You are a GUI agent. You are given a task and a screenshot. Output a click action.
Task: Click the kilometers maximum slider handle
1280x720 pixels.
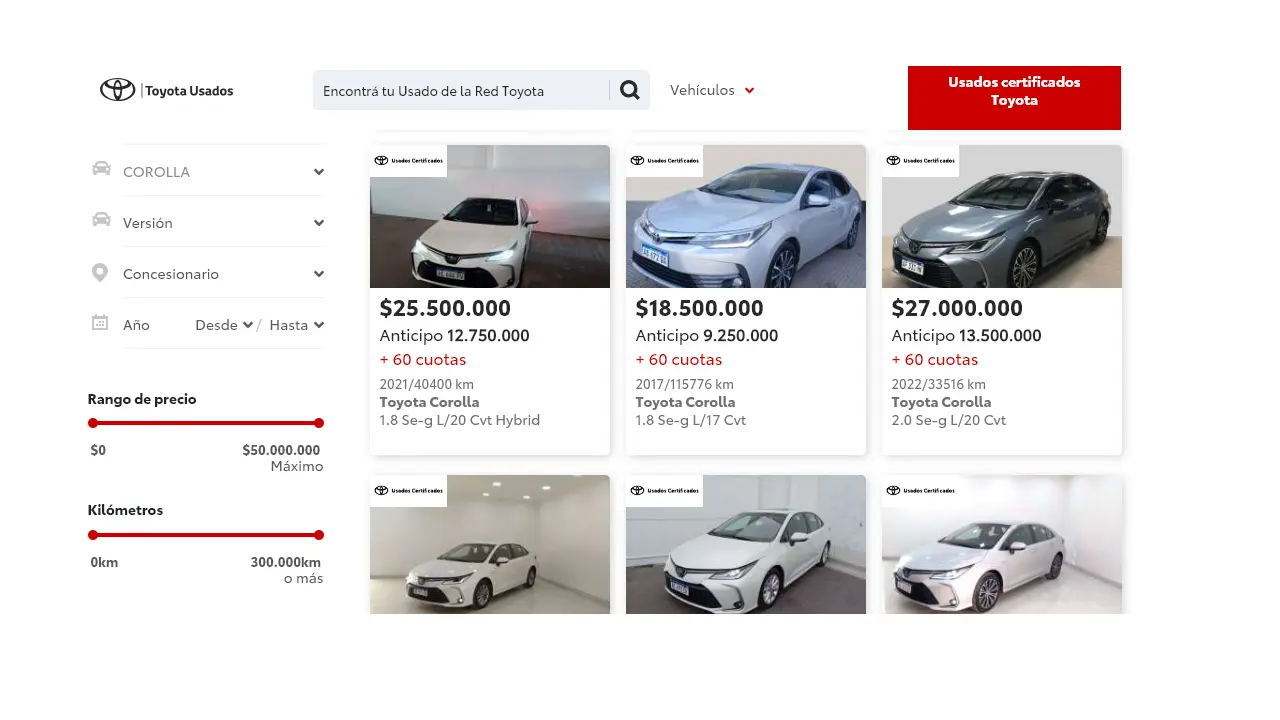pyautogui.click(x=319, y=535)
